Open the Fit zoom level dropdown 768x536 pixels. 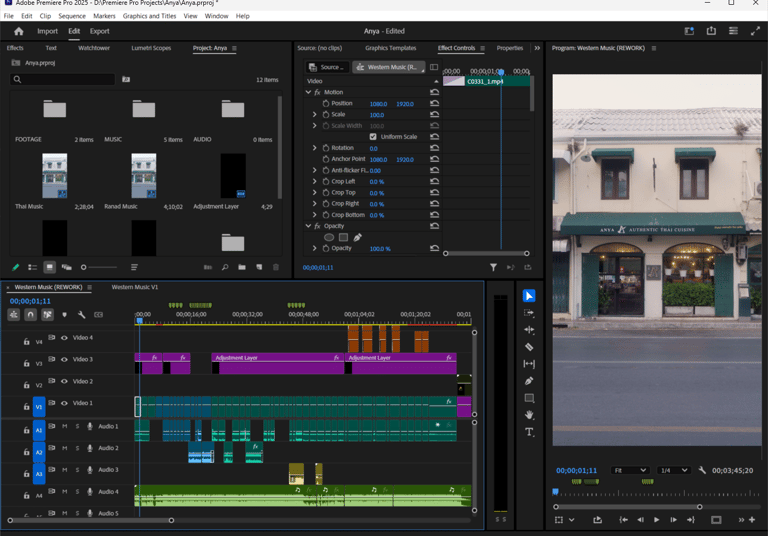click(x=629, y=470)
